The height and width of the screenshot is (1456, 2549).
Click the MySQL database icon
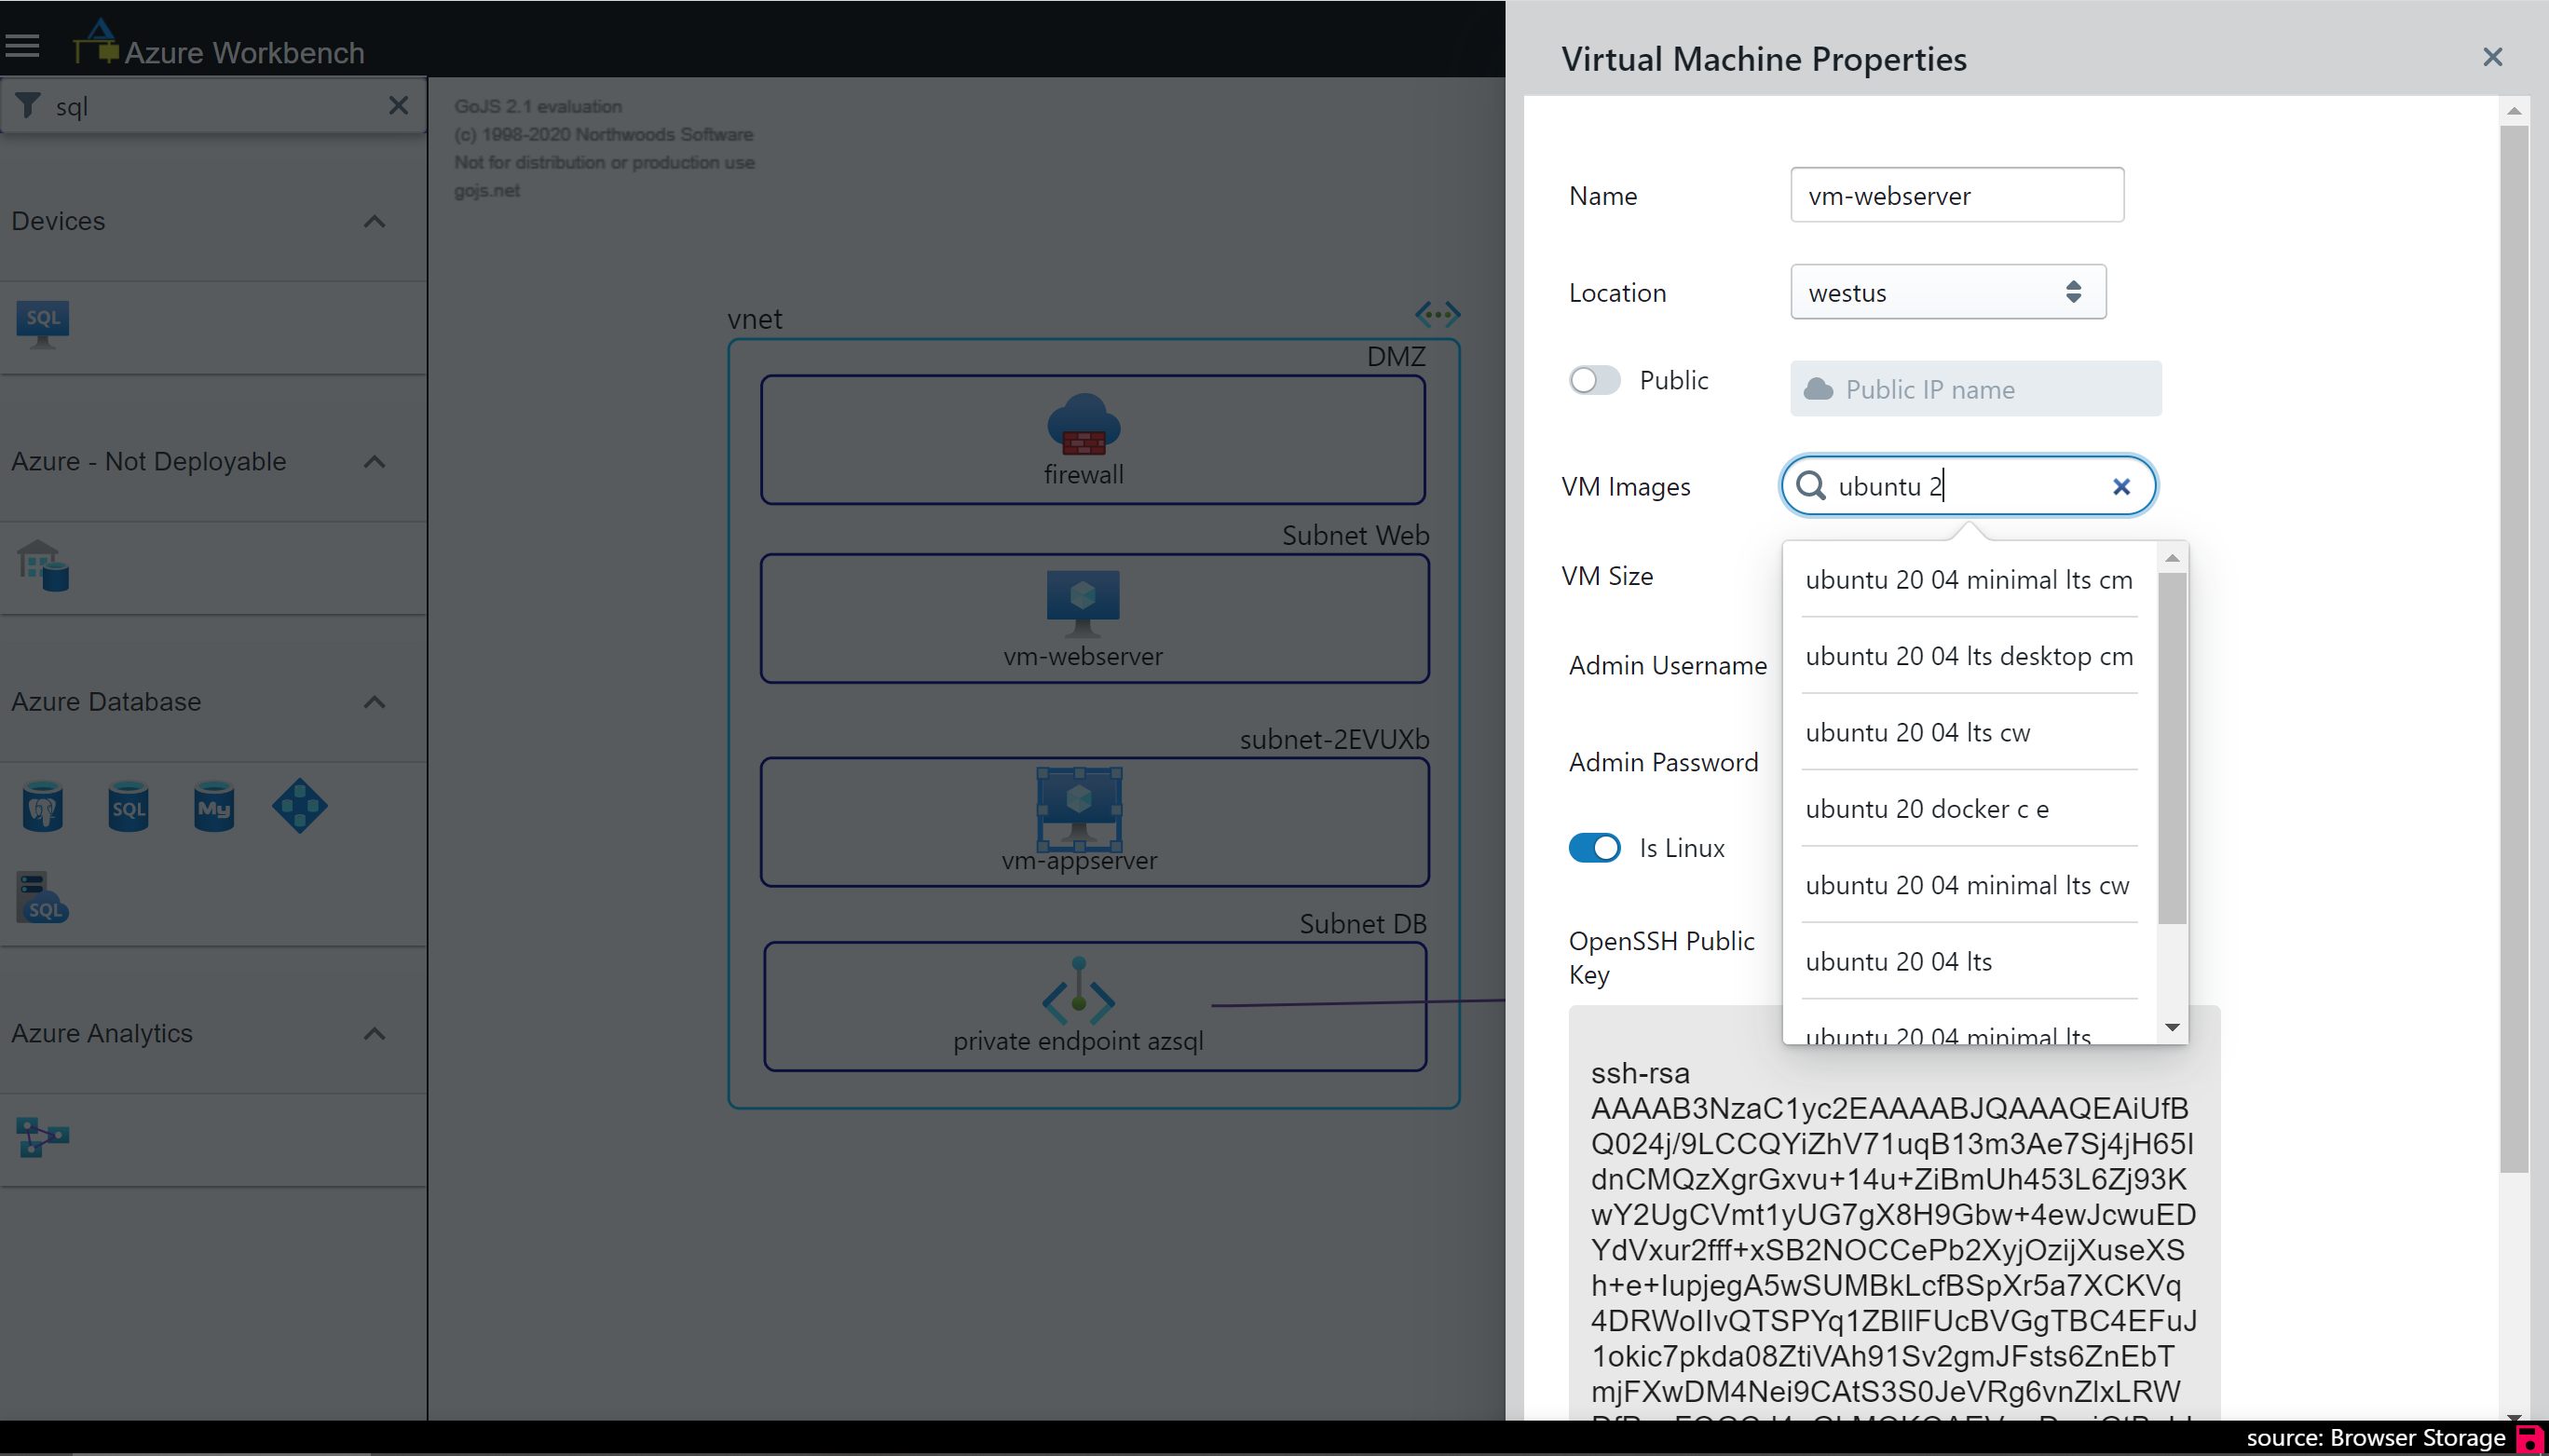[x=214, y=806]
